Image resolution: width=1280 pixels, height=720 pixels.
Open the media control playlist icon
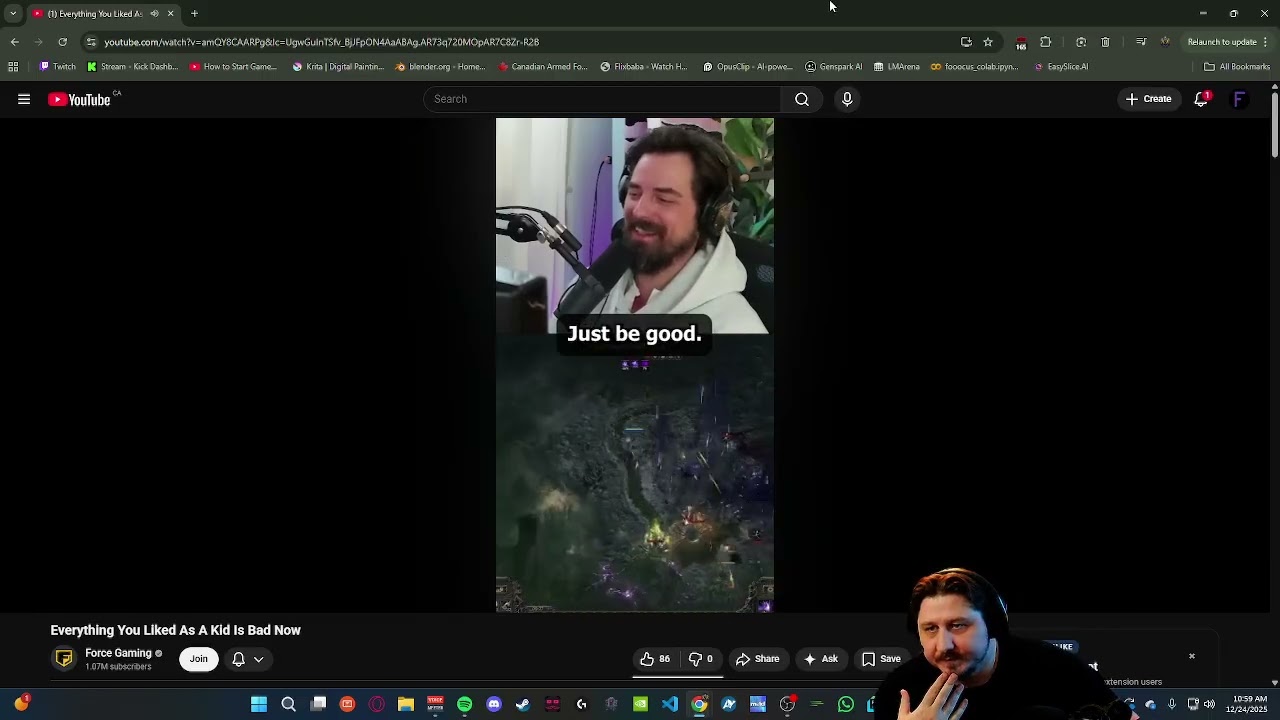(1141, 42)
